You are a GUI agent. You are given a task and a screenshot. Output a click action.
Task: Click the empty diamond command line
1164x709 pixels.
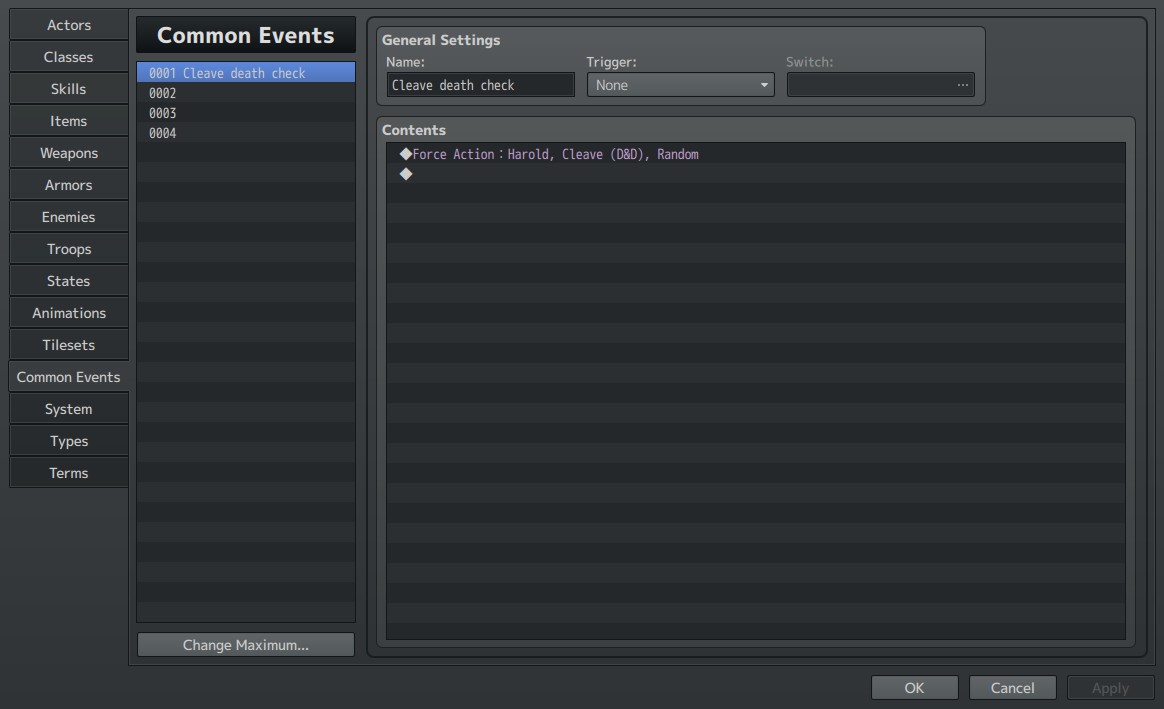pyautogui.click(x=756, y=174)
